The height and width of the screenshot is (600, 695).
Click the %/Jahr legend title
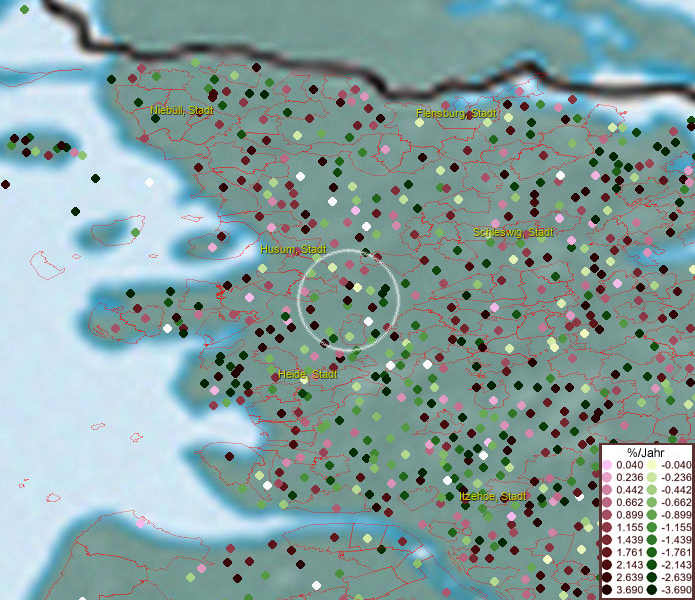pyautogui.click(x=646, y=453)
